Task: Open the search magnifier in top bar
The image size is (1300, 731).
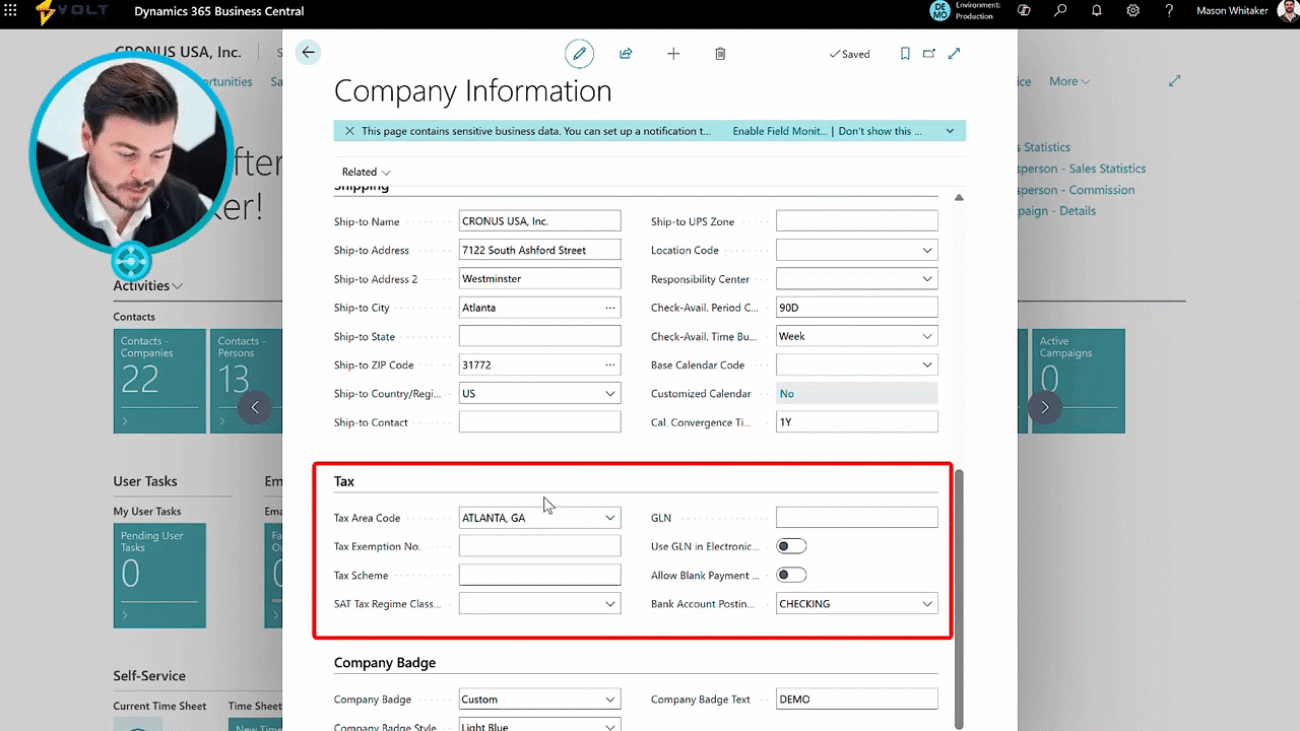Action: 1060,11
